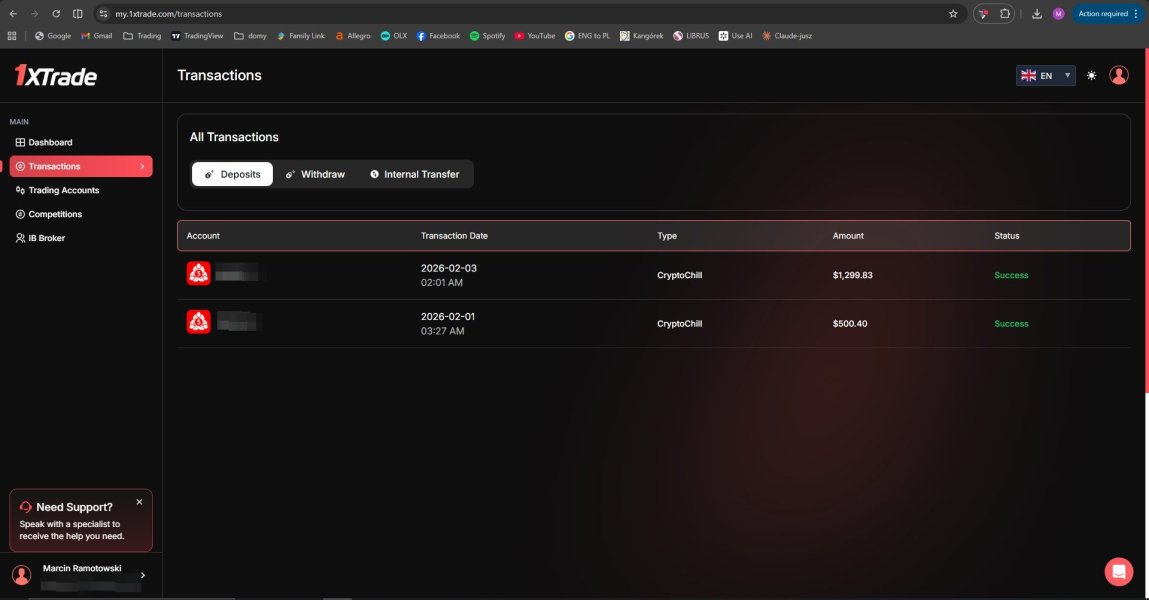The height and width of the screenshot is (600, 1149).
Task: Go to Dashboard in sidebar
Action: 50,143
